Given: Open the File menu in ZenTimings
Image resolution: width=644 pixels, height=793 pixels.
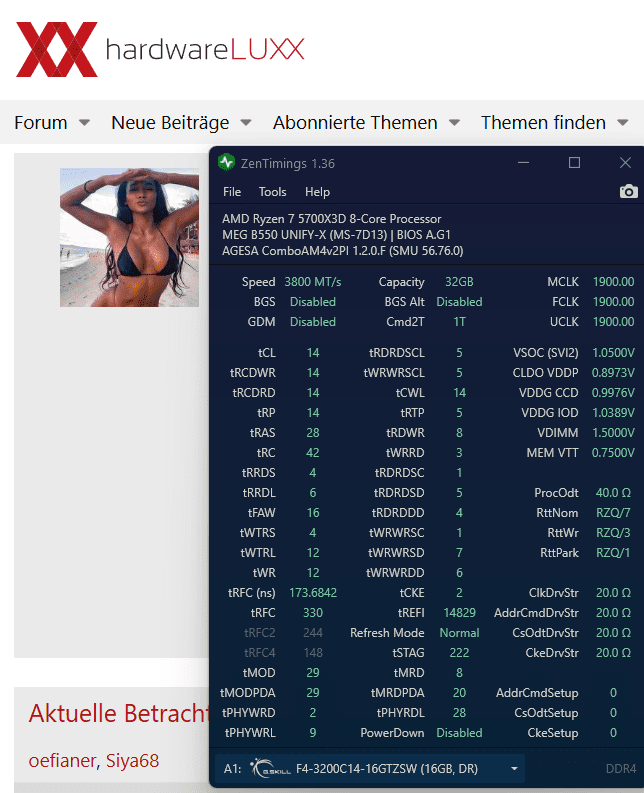Looking at the screenshot, I should 232,192.
